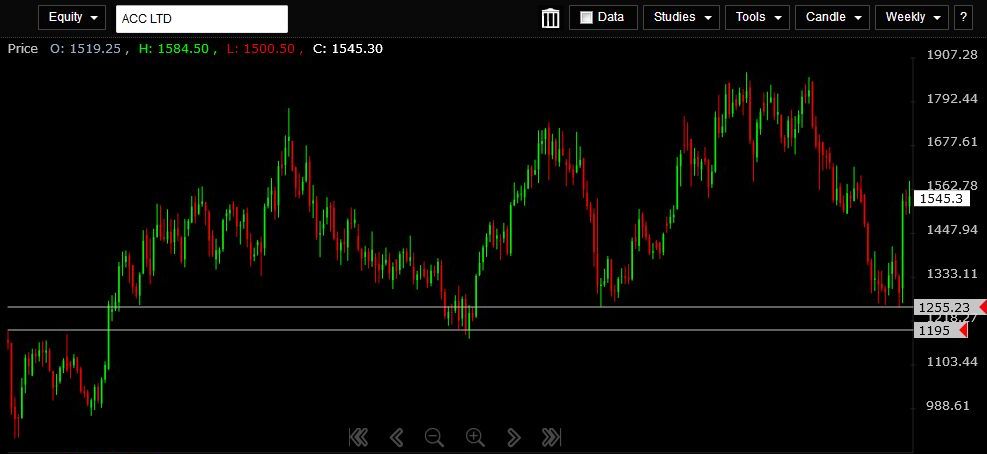Screen dimensions: 987x454
Task: Change chart type via Candle dropdown
Action: pos(833,18)
